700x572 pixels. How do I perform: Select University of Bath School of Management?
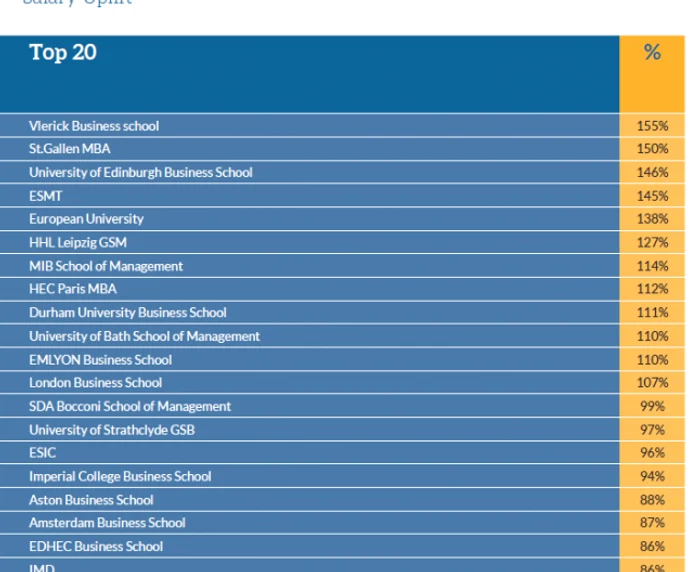pos(145,336)
